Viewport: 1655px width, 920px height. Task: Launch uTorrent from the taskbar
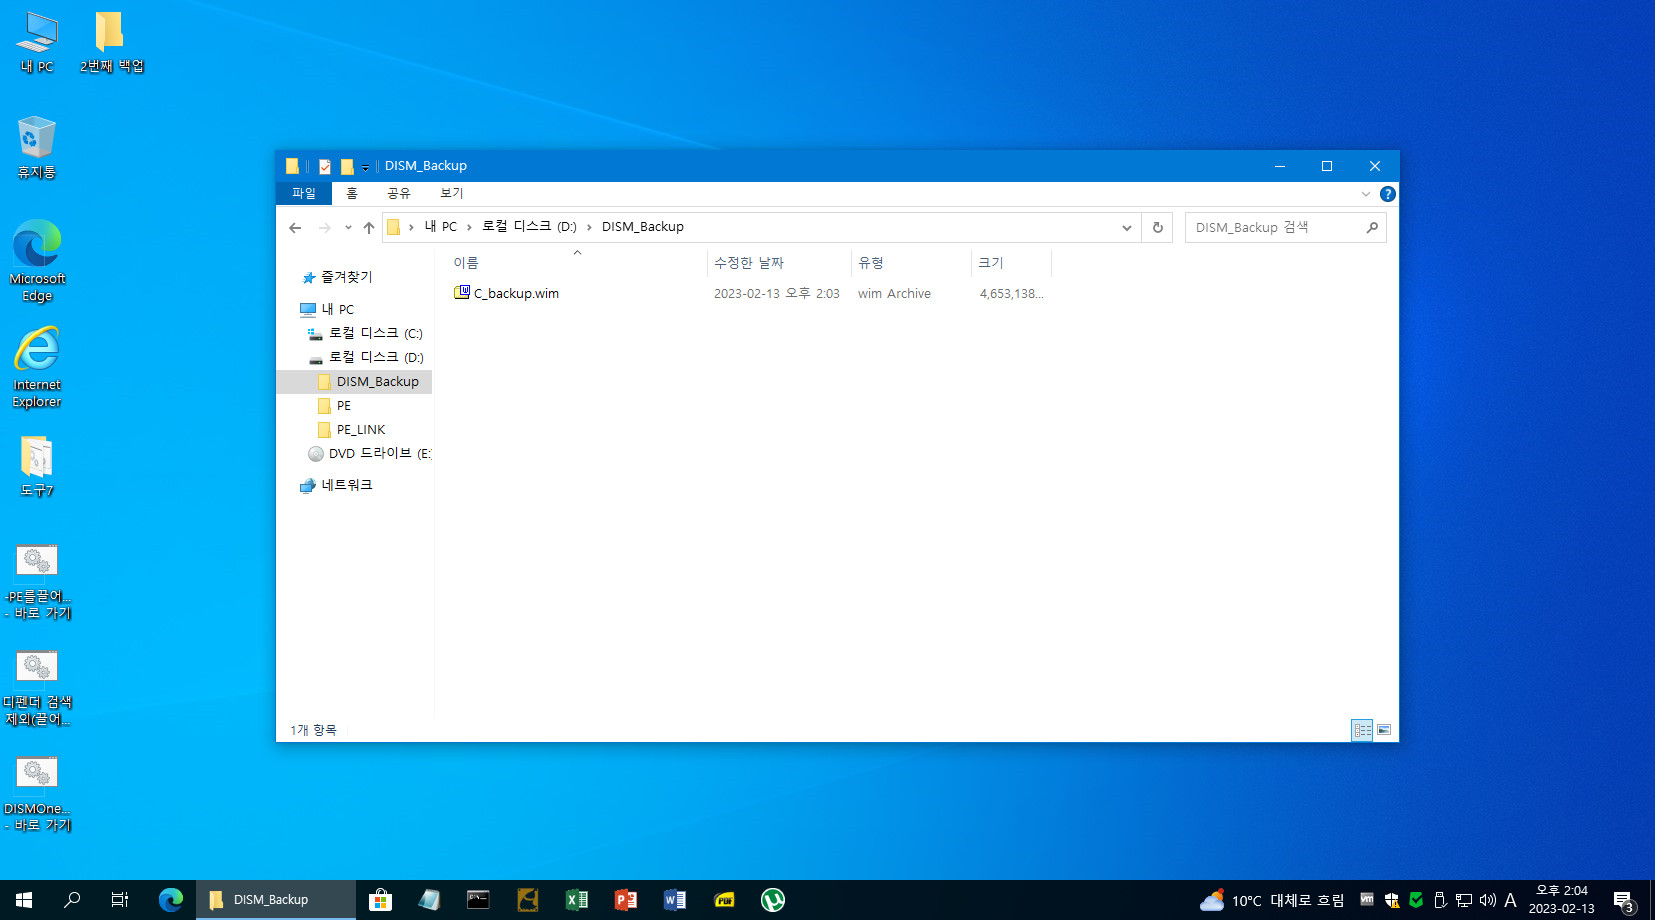coord(773,900)
